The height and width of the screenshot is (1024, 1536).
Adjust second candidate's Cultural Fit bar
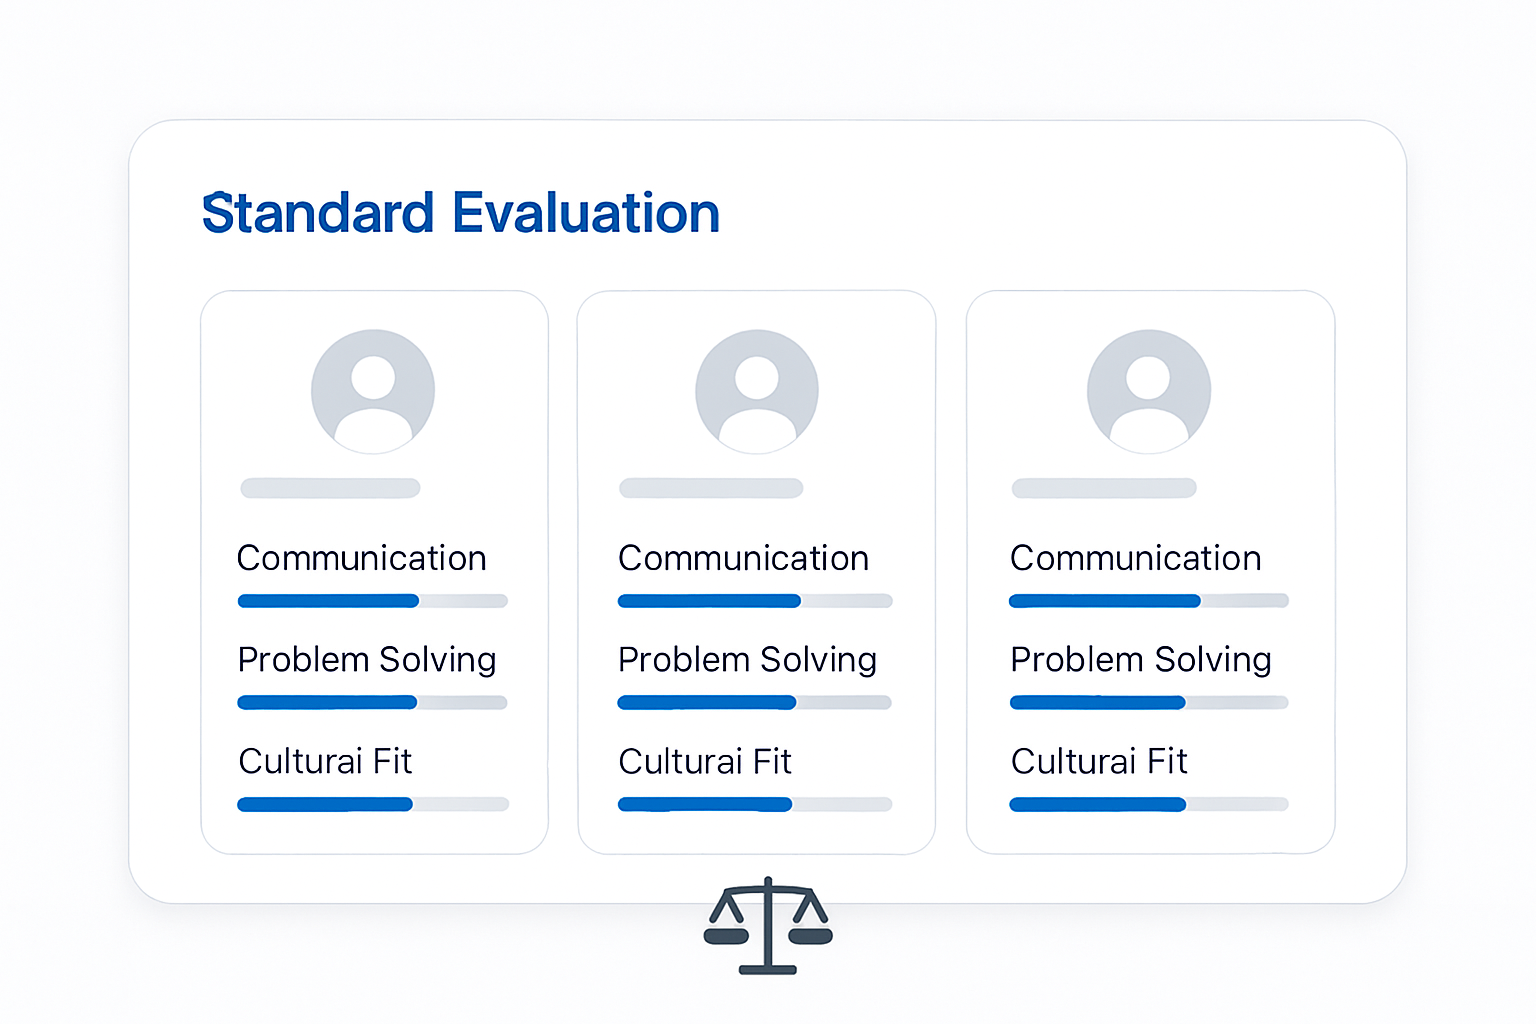755,804
